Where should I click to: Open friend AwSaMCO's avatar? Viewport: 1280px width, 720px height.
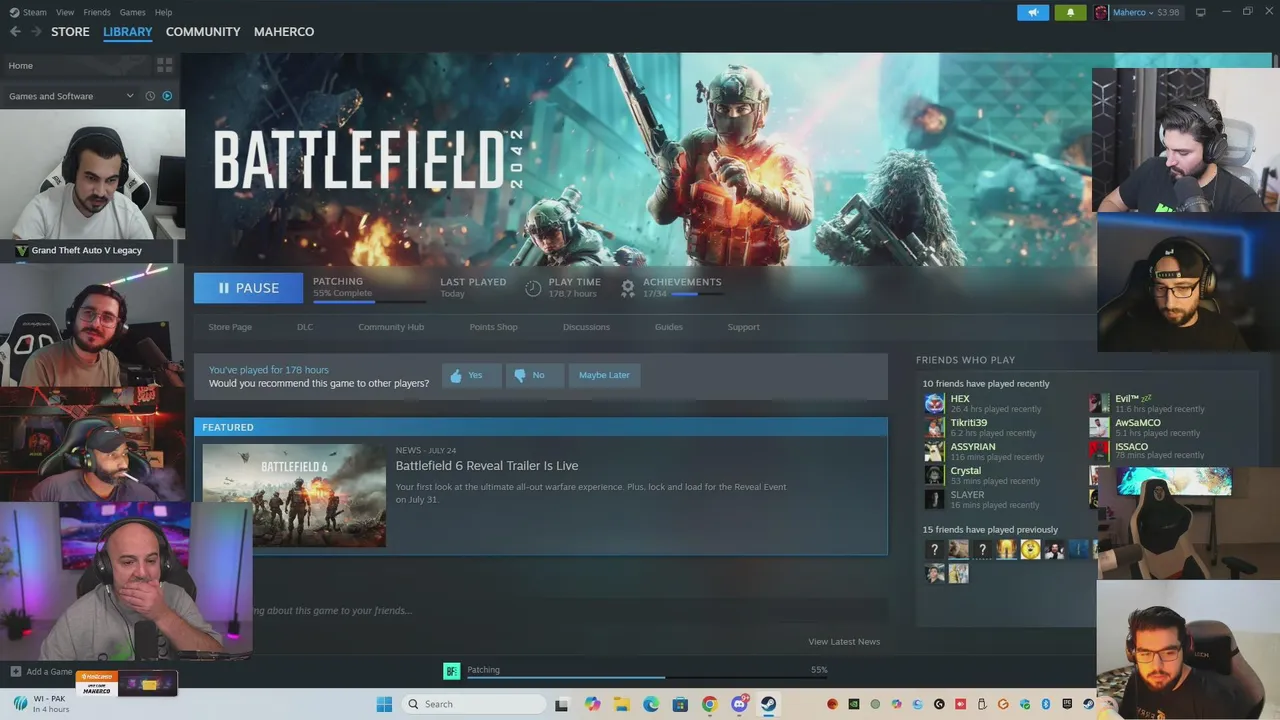[x=1099, y=428]
